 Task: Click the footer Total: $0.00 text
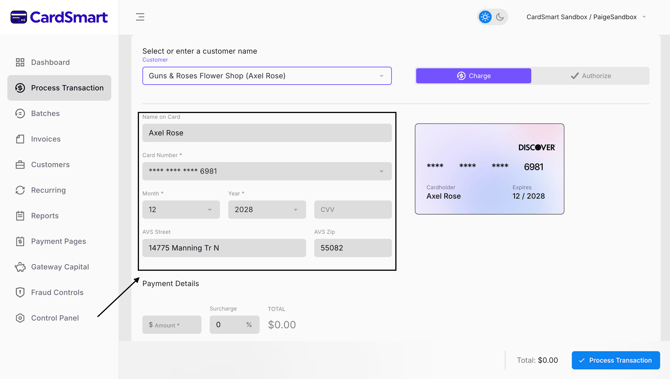tap(537, 361)
